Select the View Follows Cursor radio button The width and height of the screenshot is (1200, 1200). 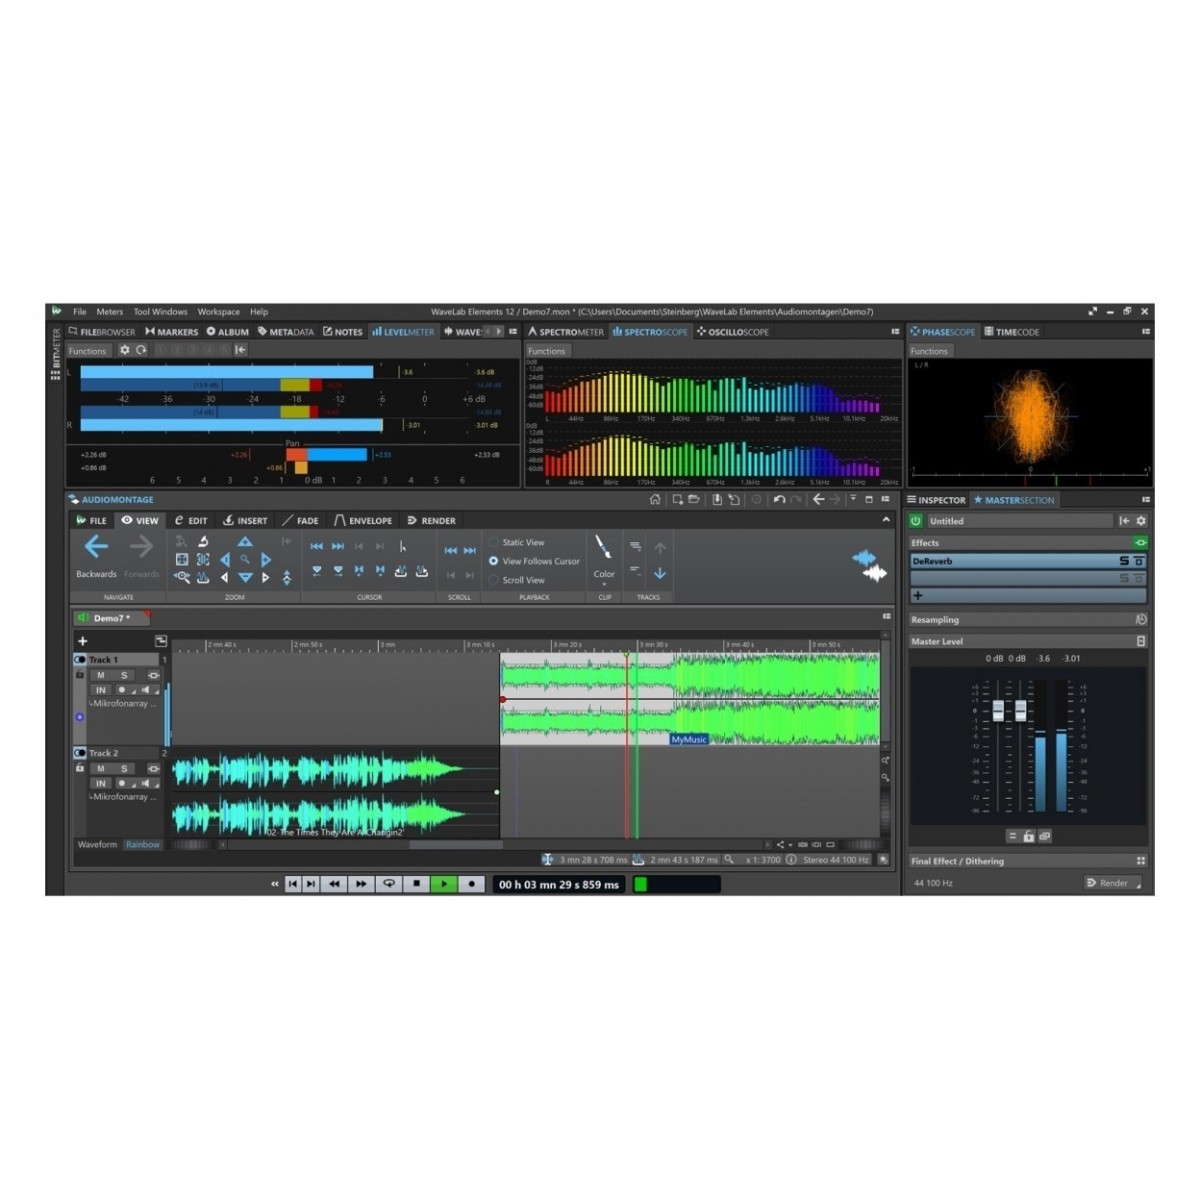pos(495,561)
